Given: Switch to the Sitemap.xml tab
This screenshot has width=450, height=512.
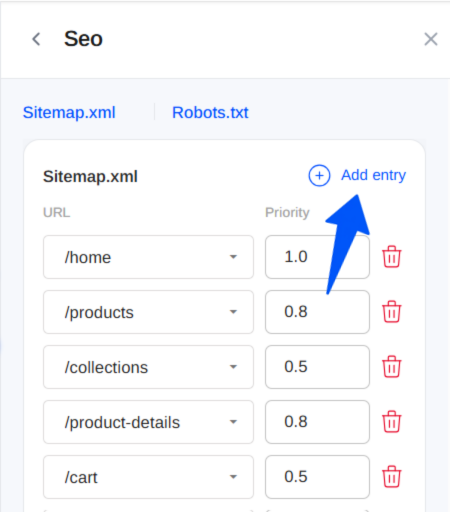Looking at the screenshot, I should pyautogui.click(x=69, y=112).
